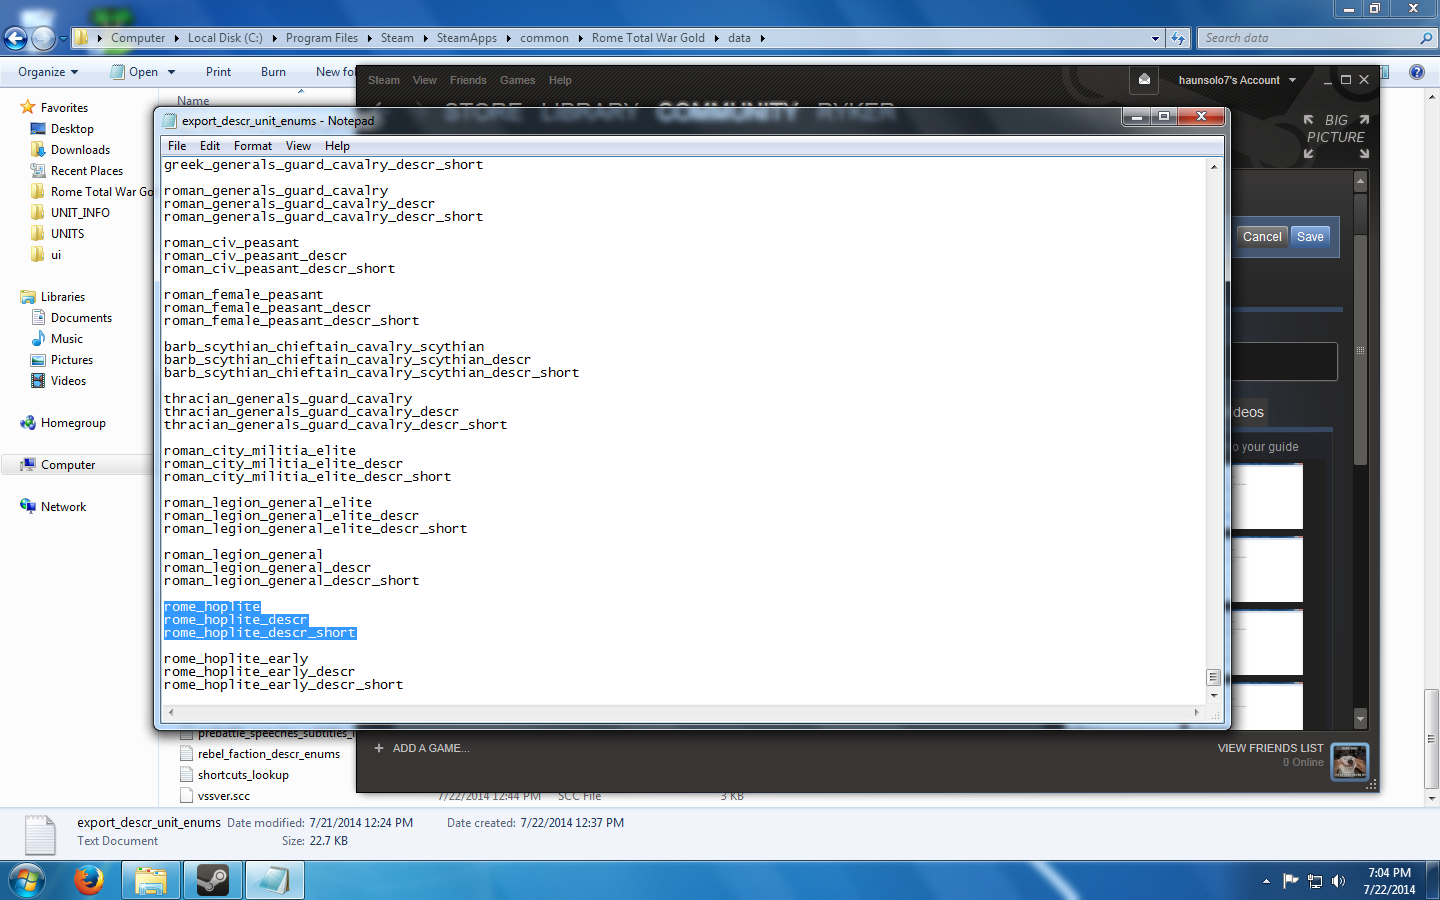This screenshot has width=1440, height=900.
Task: Switch to Steam from the taskbar
Action: pos(213,880)
